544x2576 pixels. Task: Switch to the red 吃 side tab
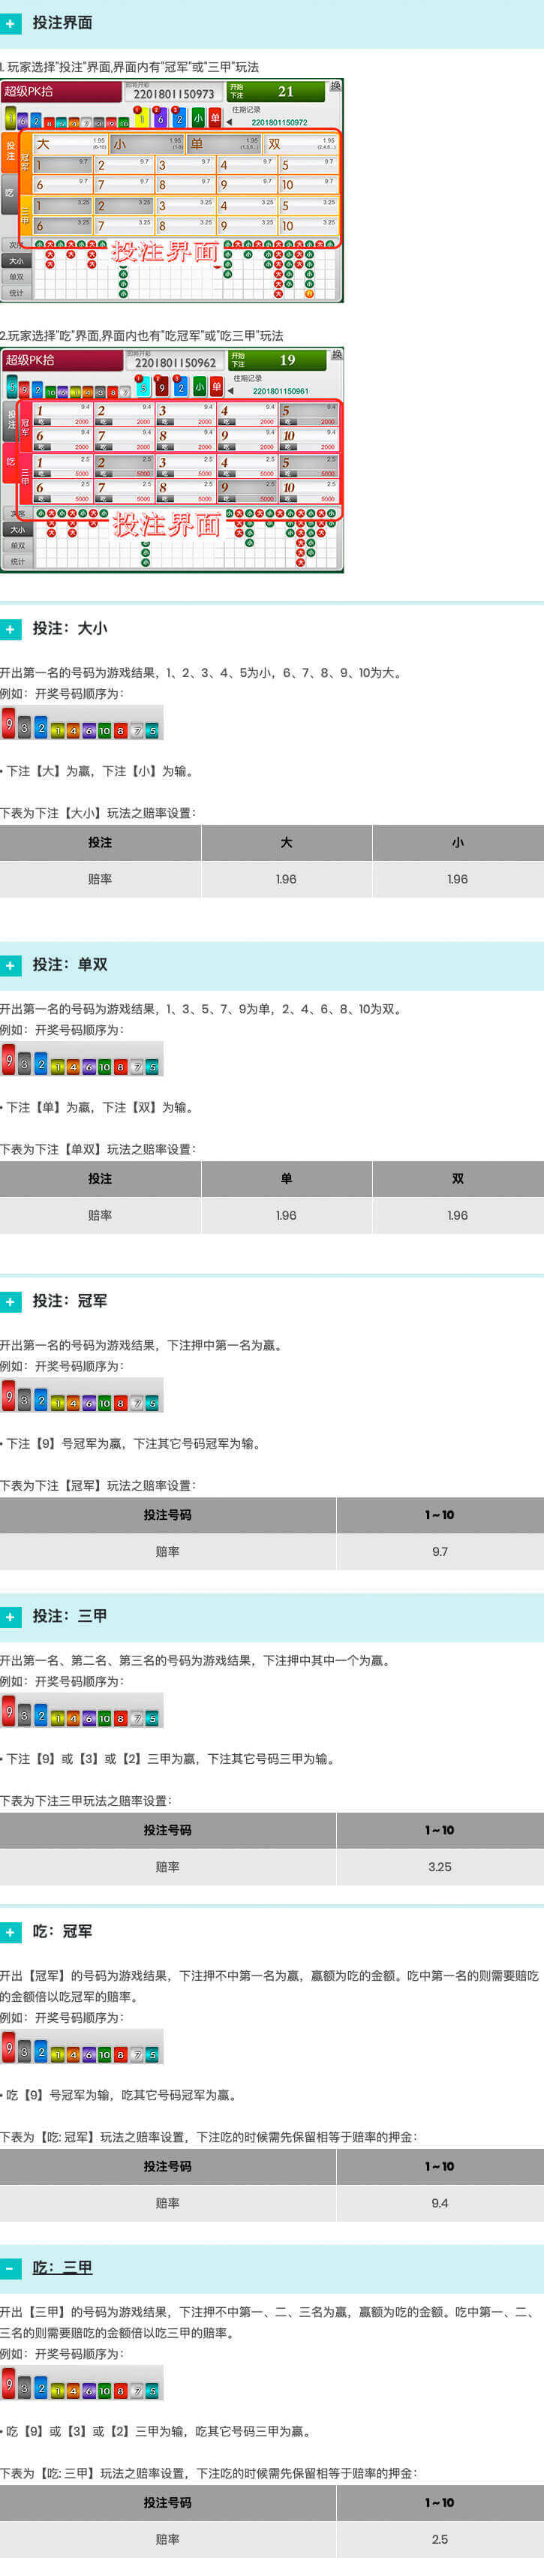tap(10, 461)
